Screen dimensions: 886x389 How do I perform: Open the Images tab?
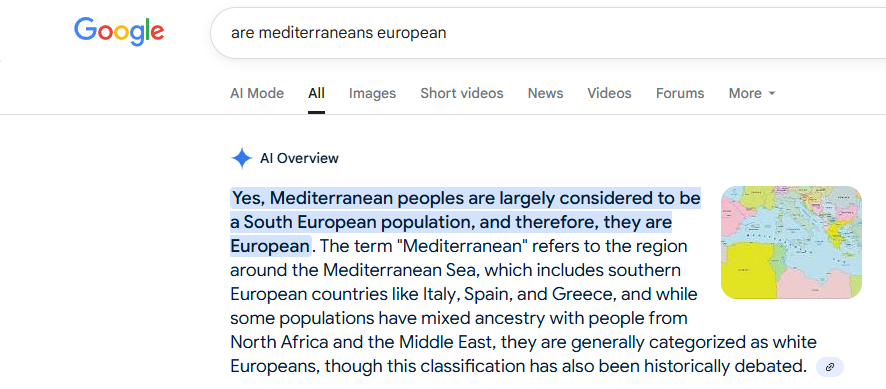click(372, 93)
